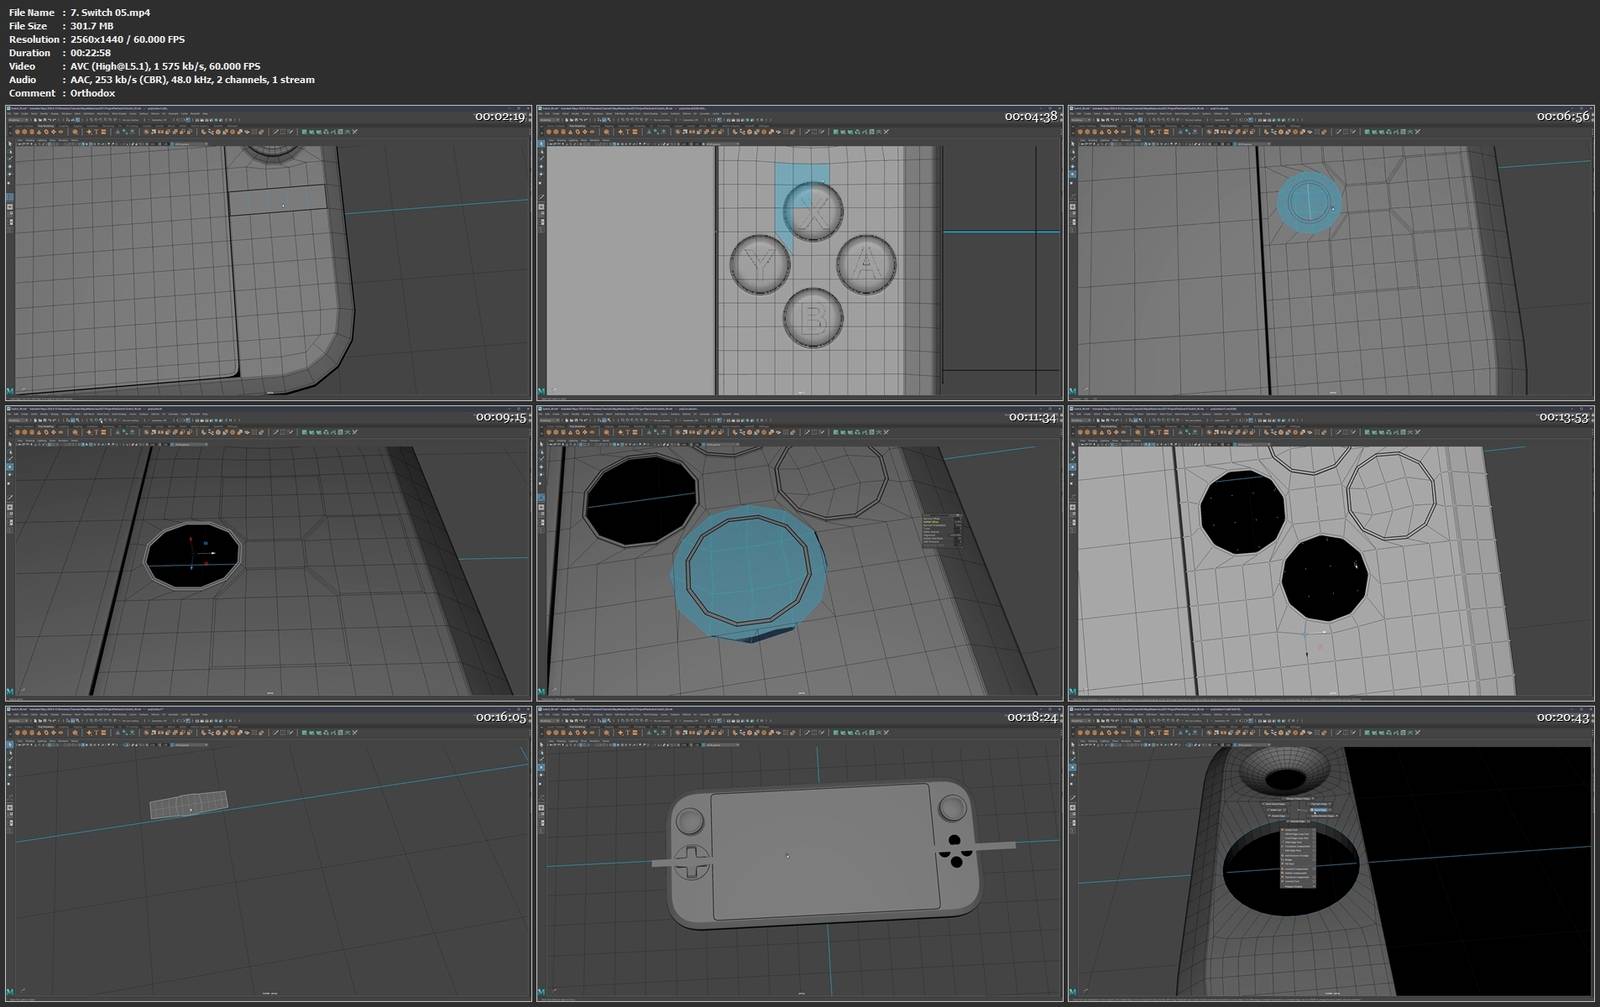Image resolution: width=1600 pixels, height=1007 pixels.
Task: Click the 'Duration' label
Action: 30,53
